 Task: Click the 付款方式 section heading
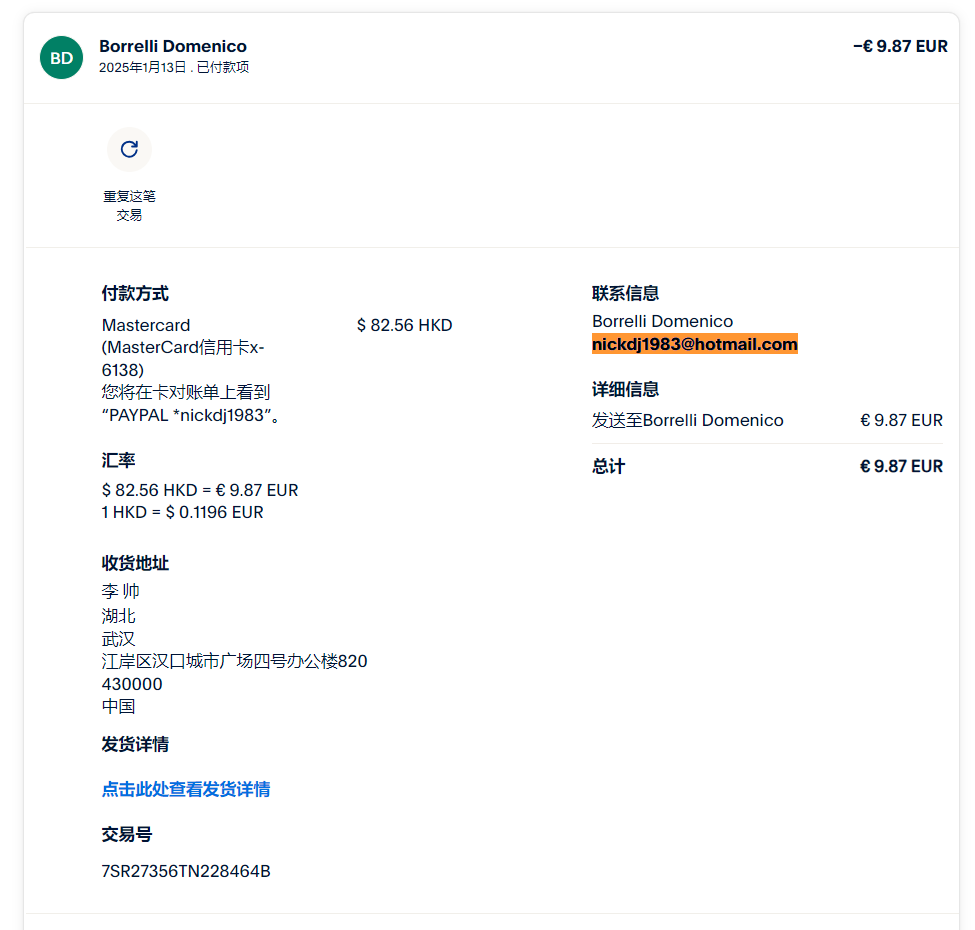point(135,293)
